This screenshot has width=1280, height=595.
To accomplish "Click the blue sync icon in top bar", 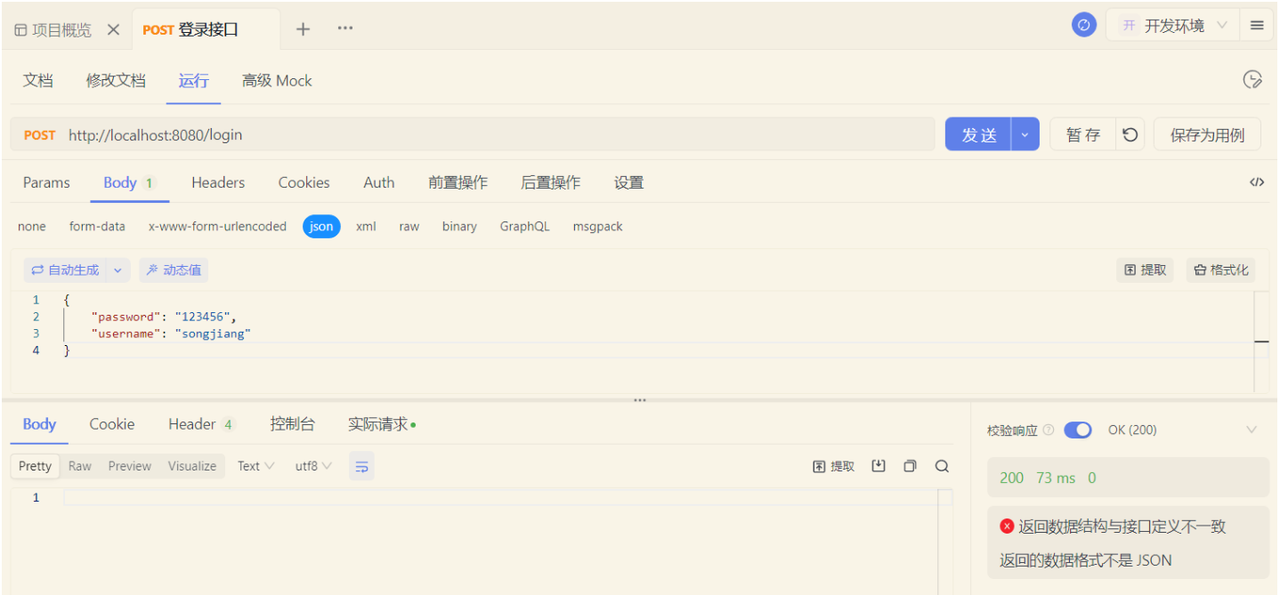I will (1084, 24).
